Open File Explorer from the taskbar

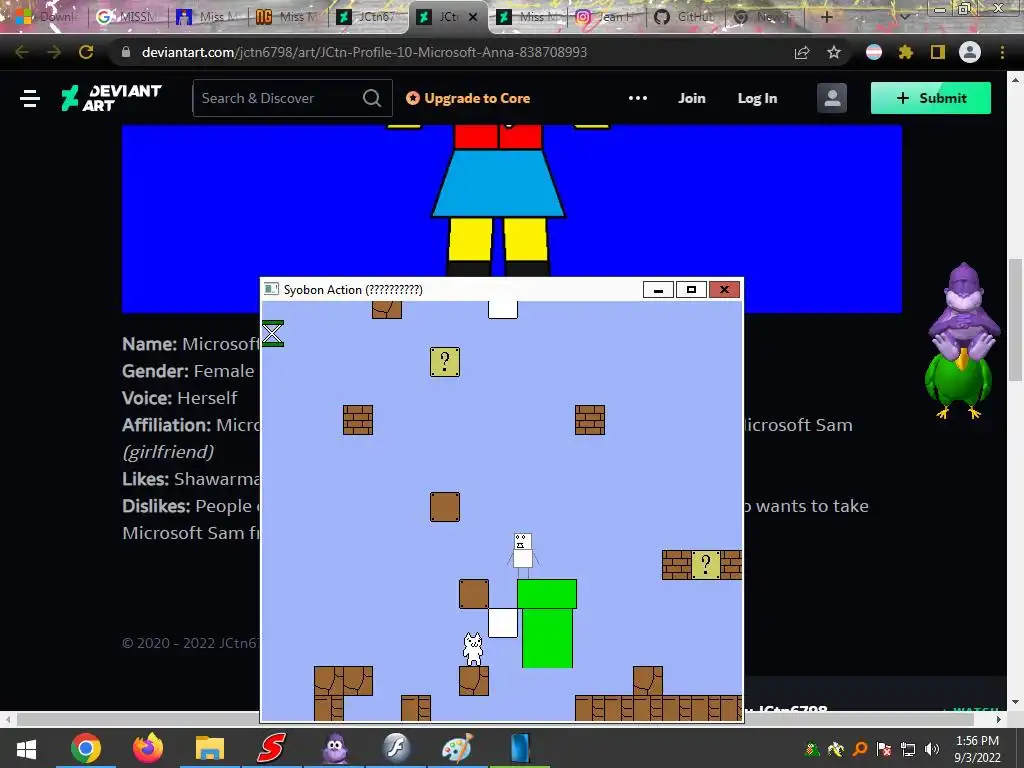coord(210,748)
